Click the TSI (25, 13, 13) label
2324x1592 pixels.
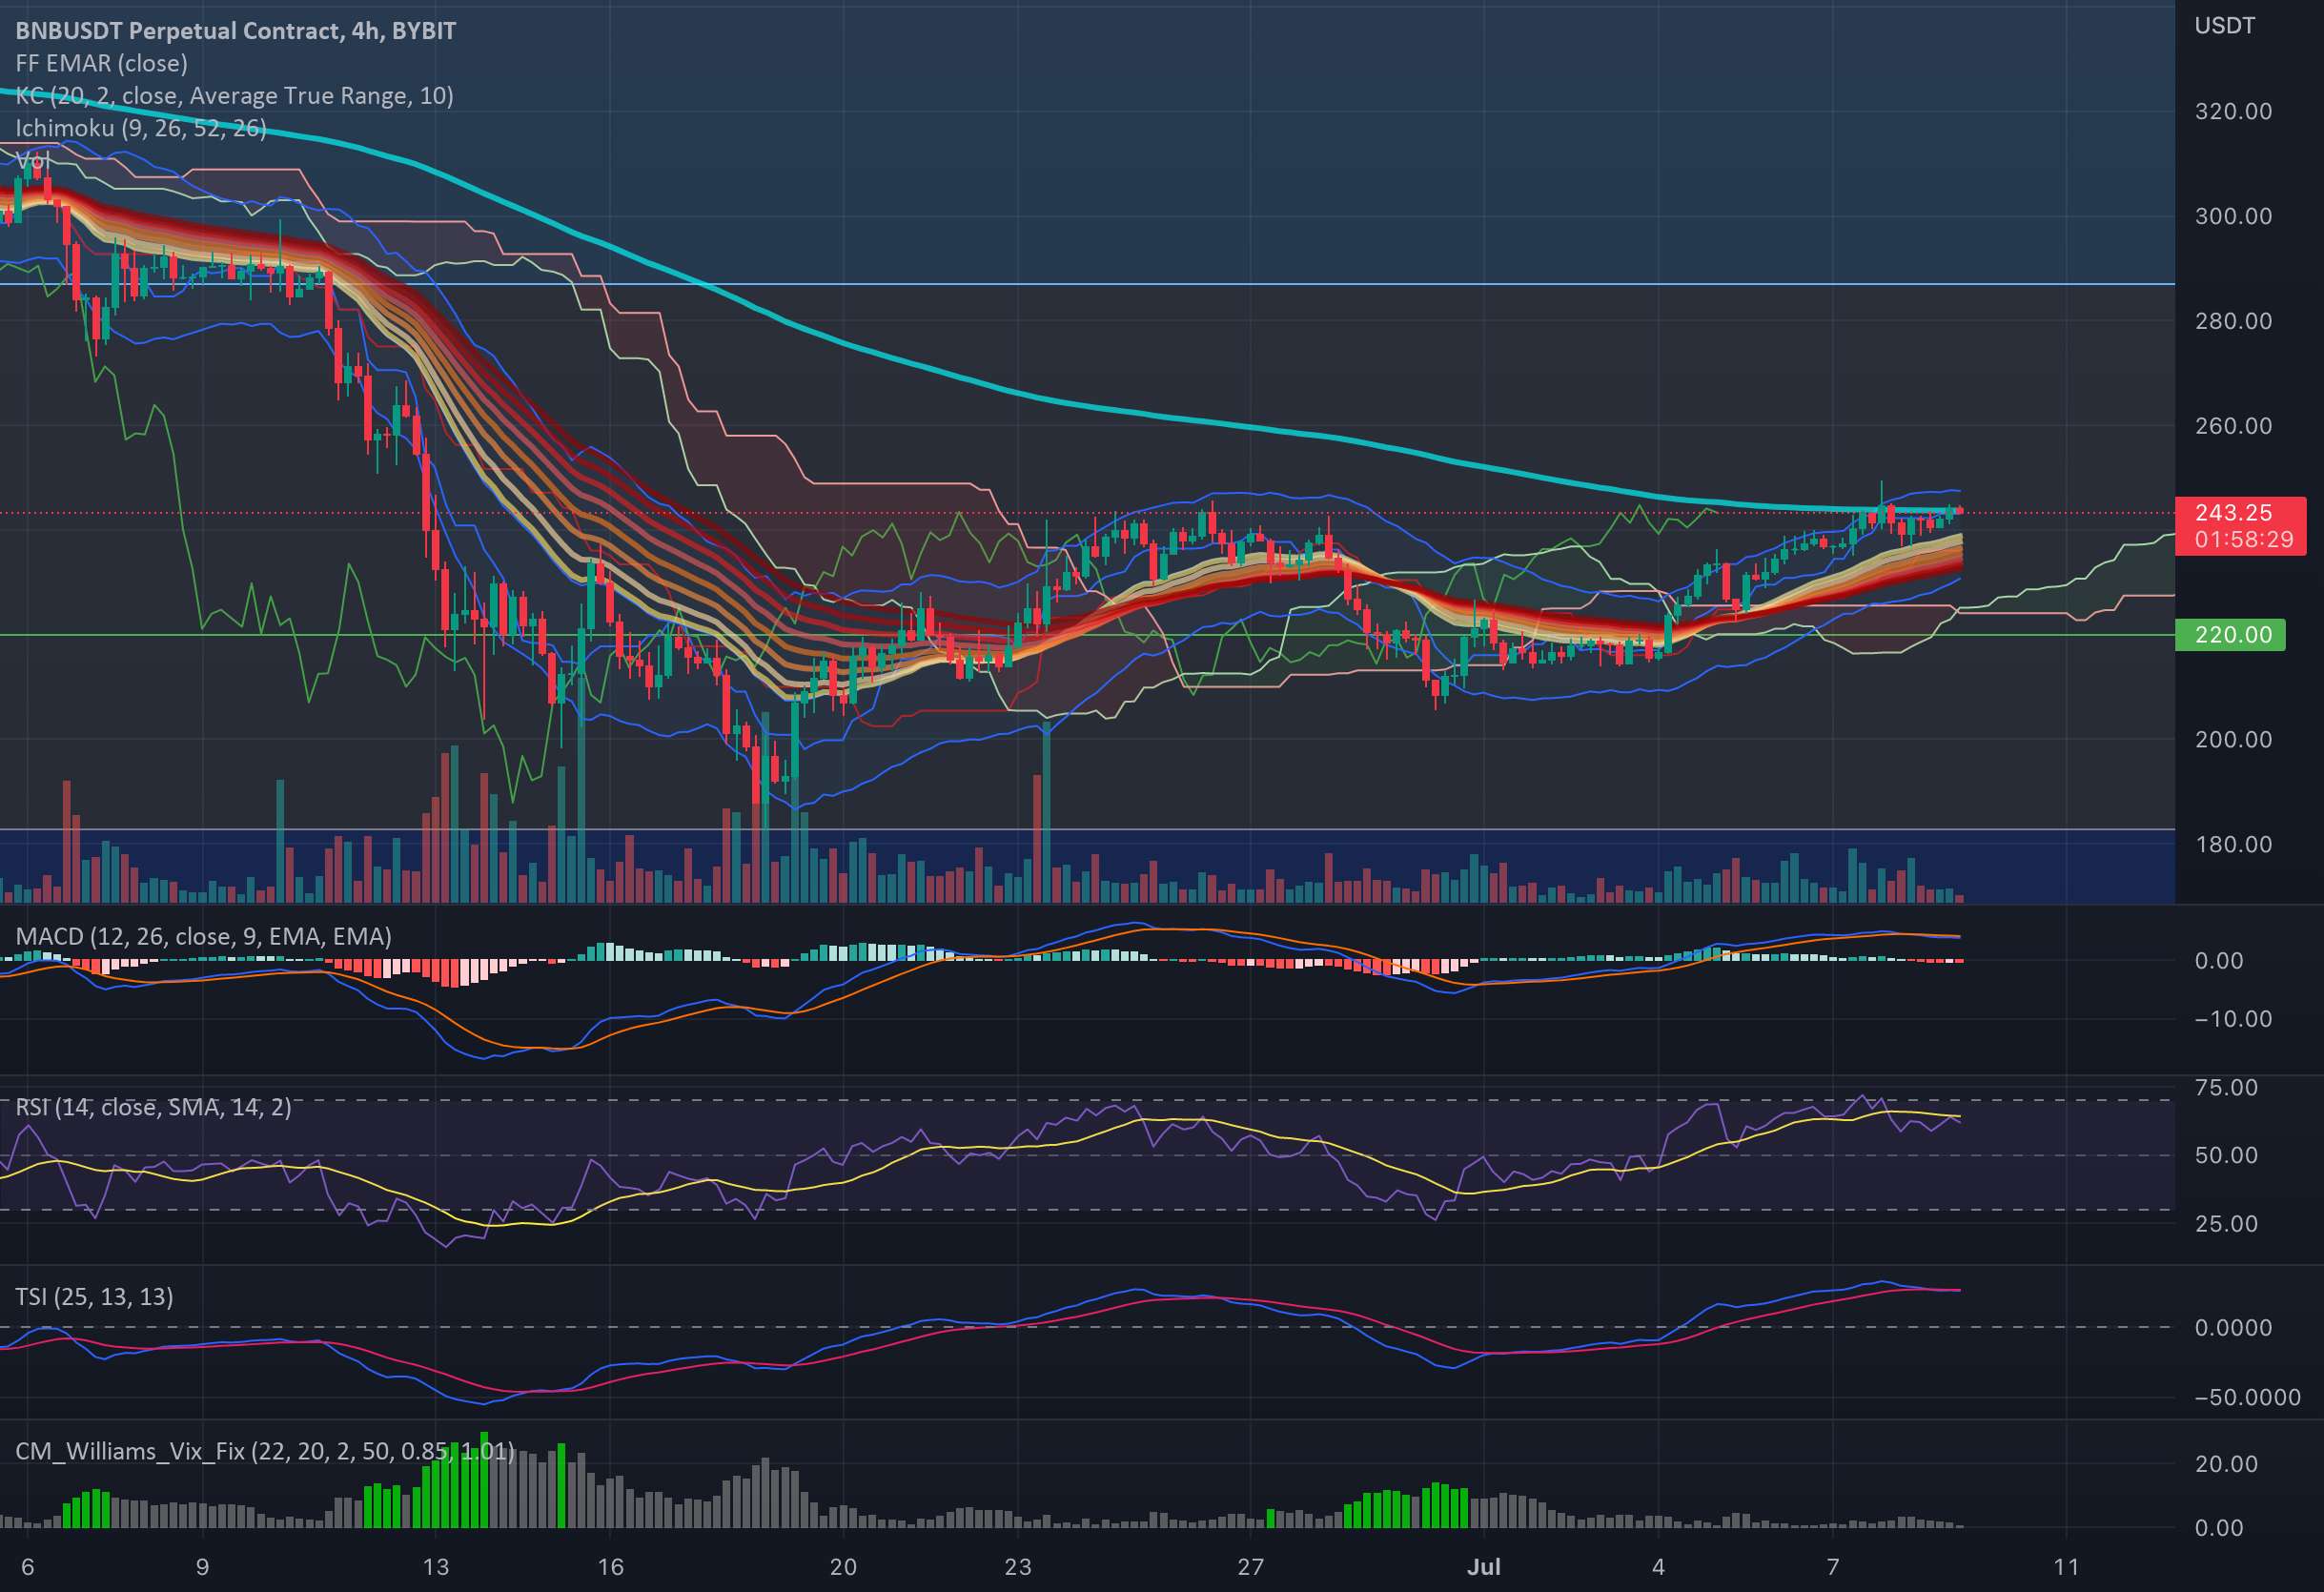94,1297
